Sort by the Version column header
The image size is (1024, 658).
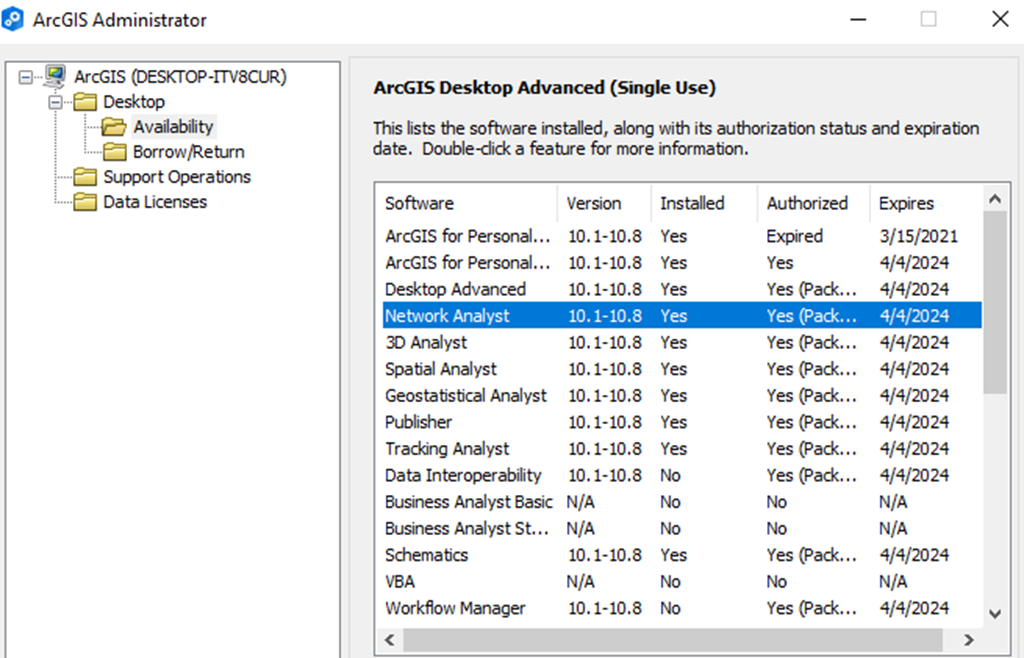603,204
